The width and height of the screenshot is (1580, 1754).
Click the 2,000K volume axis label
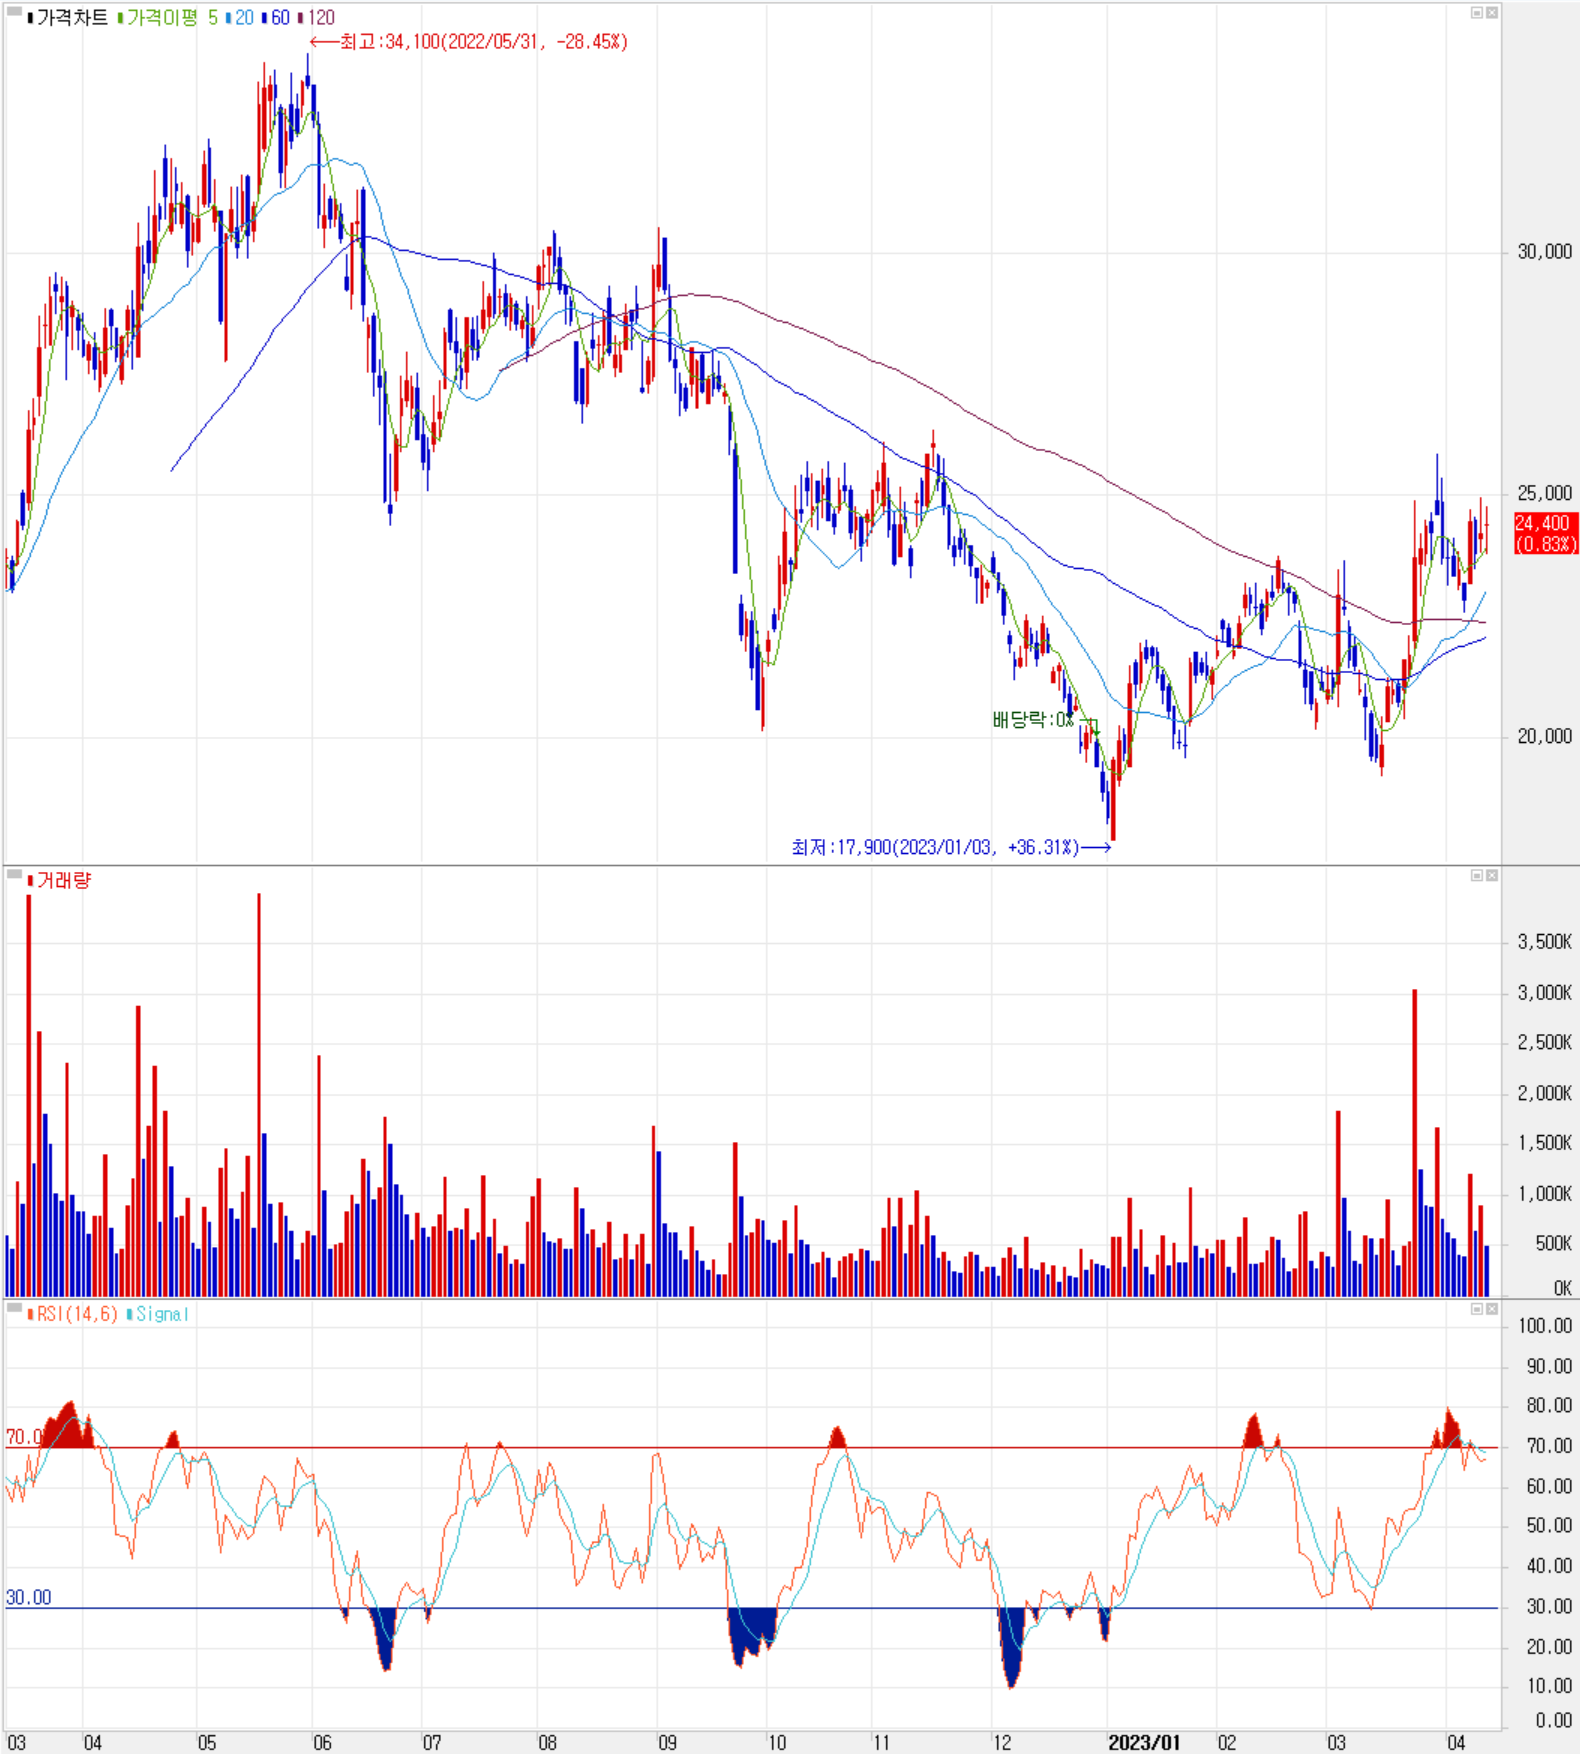1544,1093
